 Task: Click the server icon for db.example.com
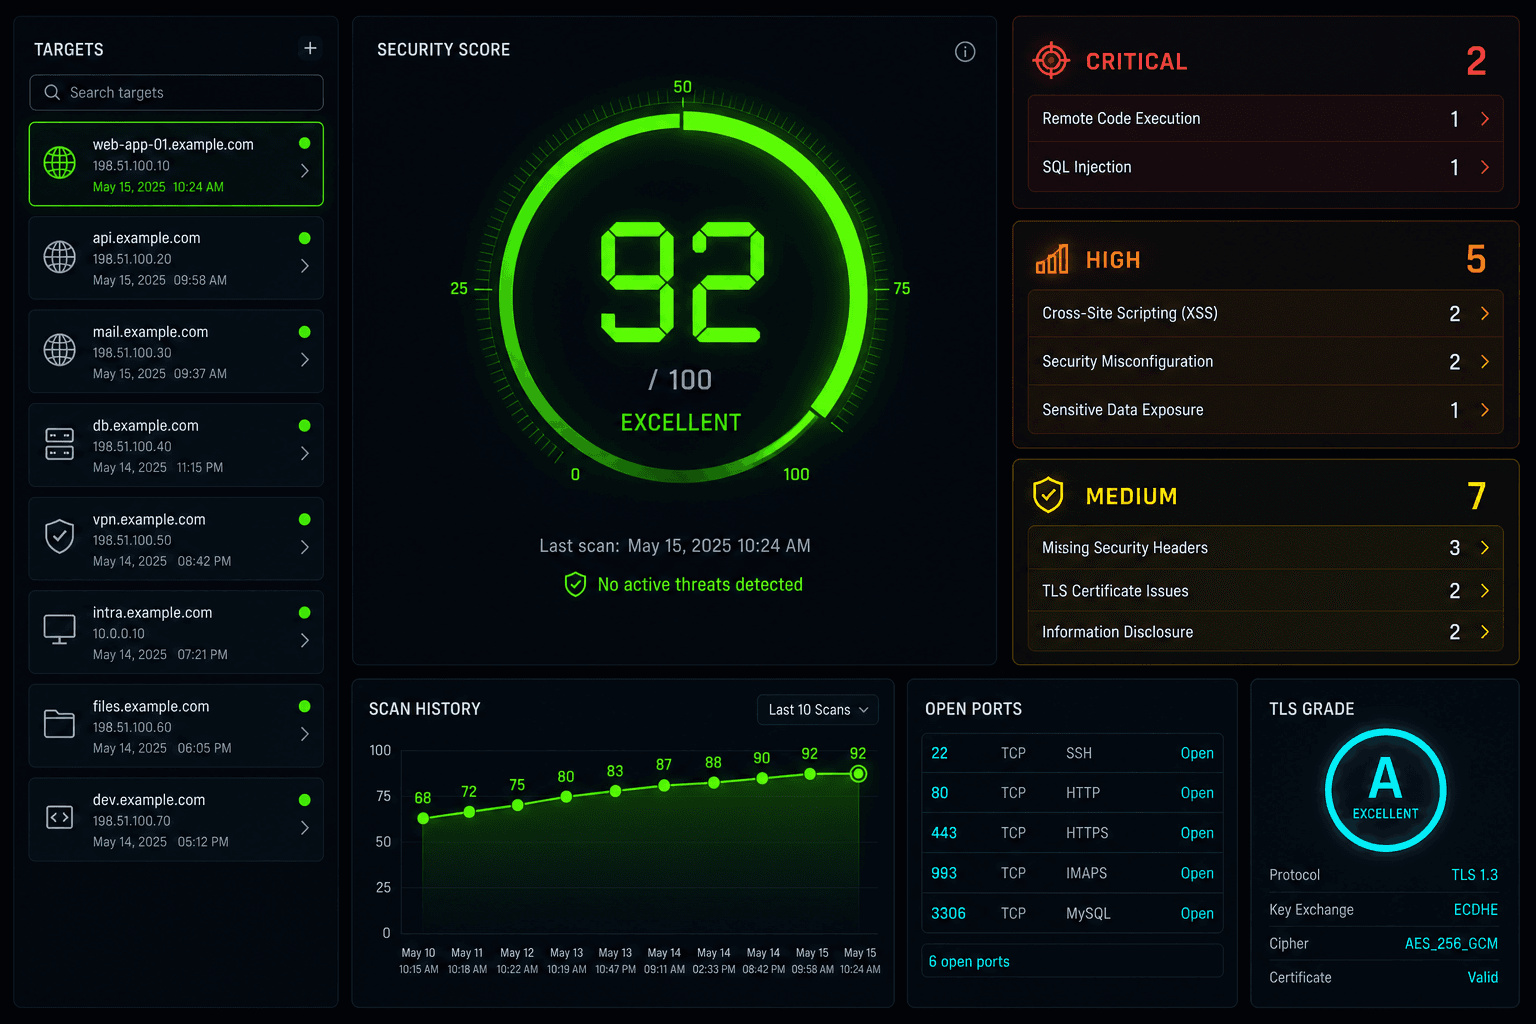coord(60,444)
